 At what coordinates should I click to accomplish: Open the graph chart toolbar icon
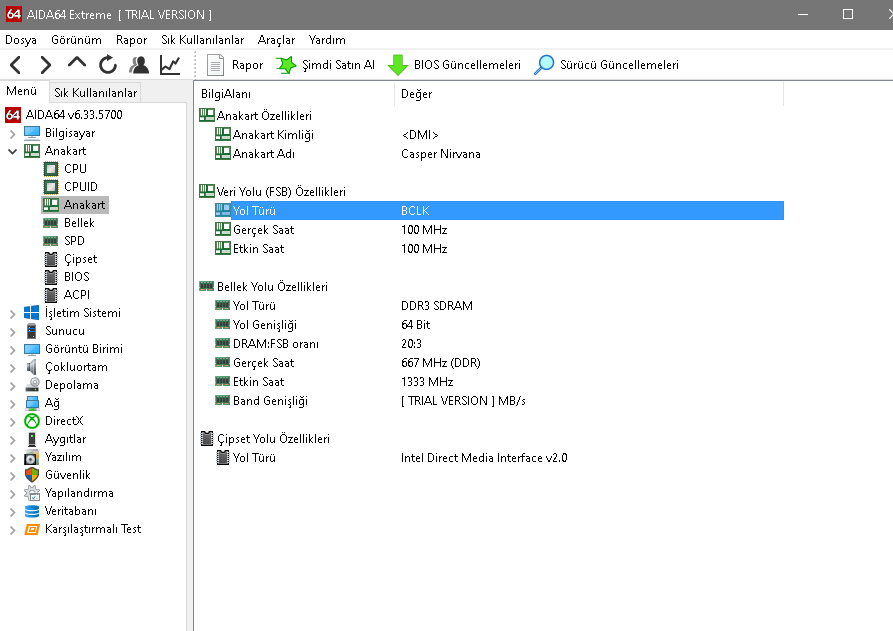pos(170,65)
